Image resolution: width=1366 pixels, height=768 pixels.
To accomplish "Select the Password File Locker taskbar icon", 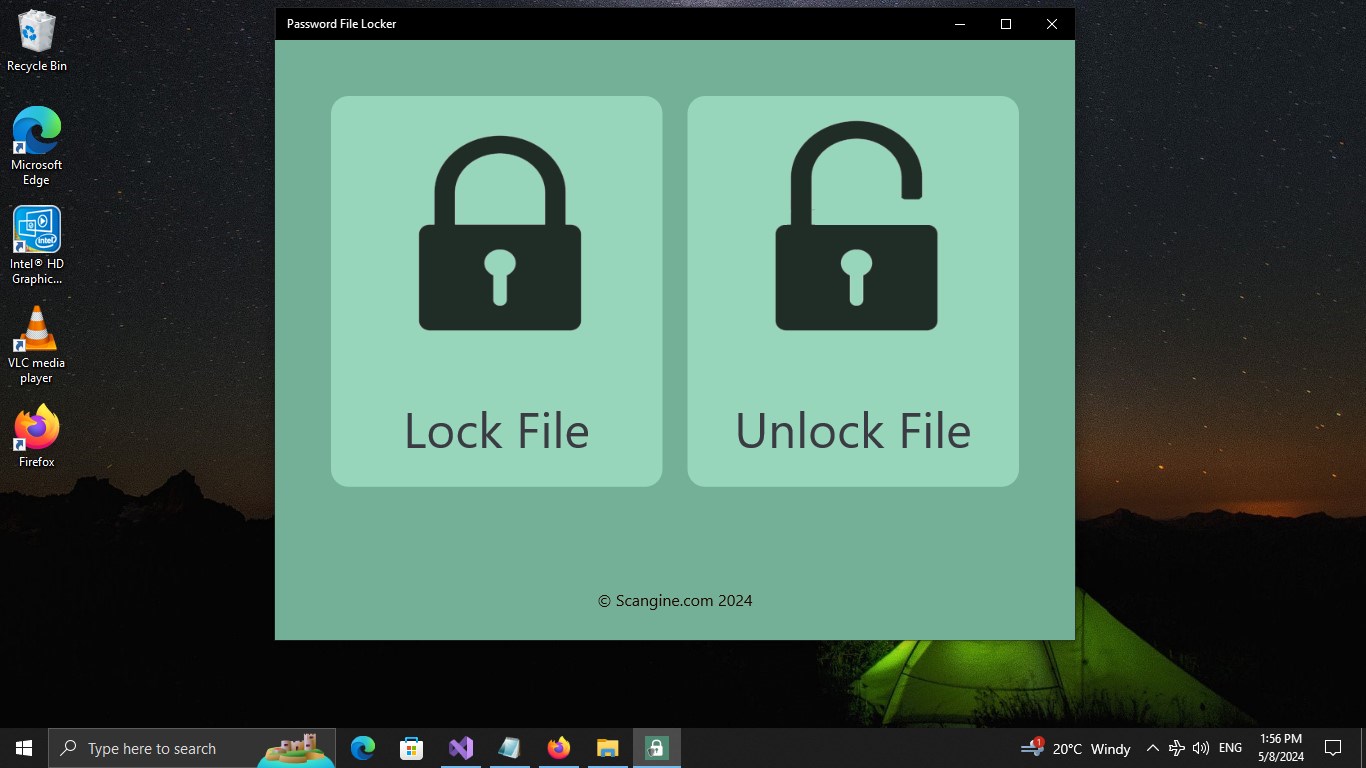I will (x=656, y=747).
